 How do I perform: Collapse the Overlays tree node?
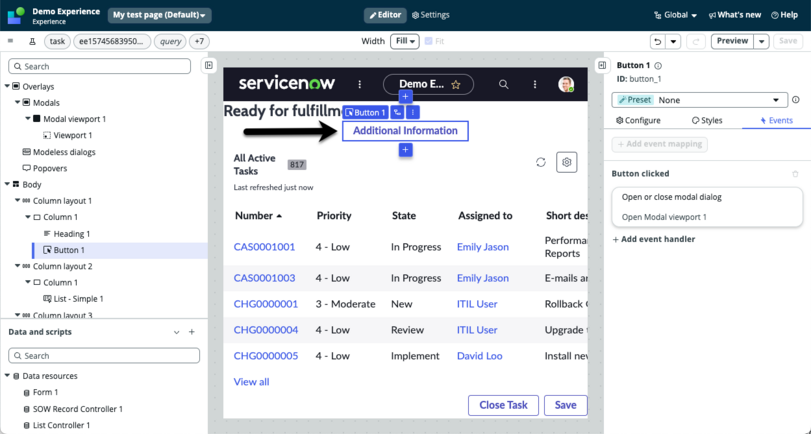click(x=7, y=86)
